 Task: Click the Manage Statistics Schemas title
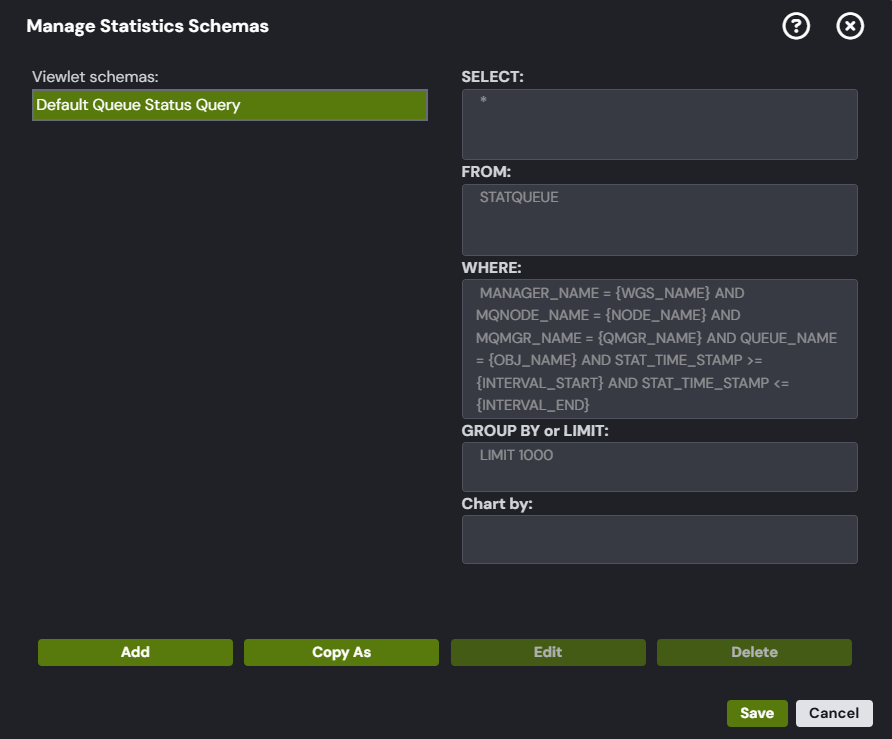pyautogui.click(x=147, y=26)
